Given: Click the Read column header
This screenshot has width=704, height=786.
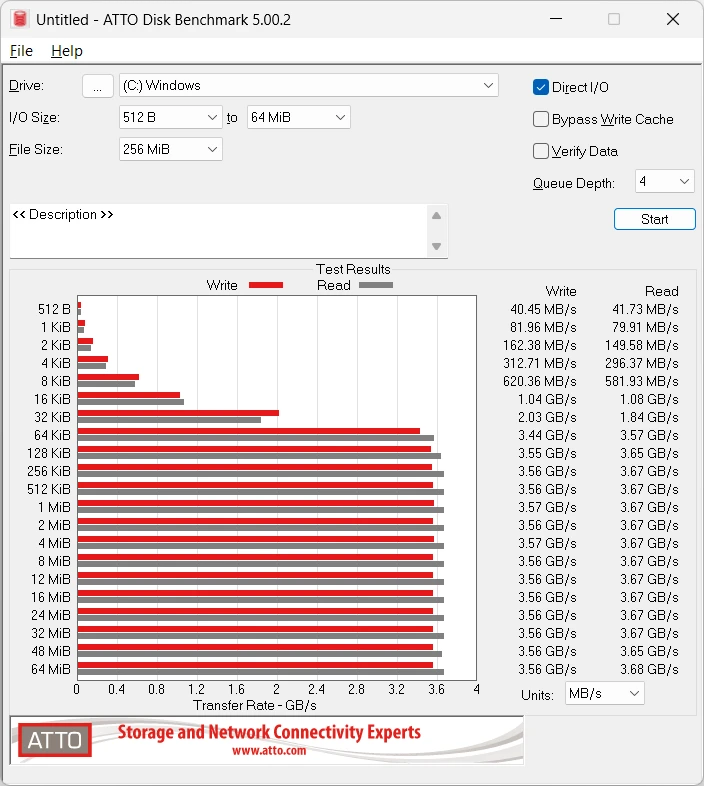Looking at the screenshot, I should pos(661,291).
